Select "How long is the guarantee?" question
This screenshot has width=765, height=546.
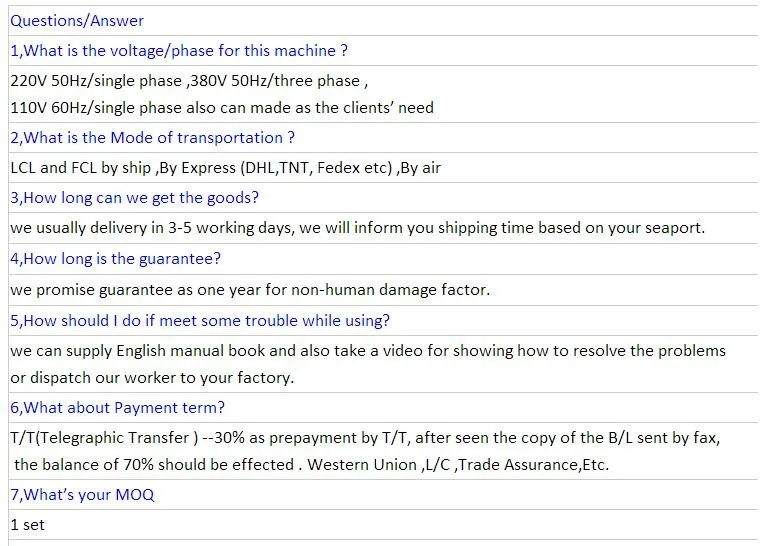click(x=115, y=259)
